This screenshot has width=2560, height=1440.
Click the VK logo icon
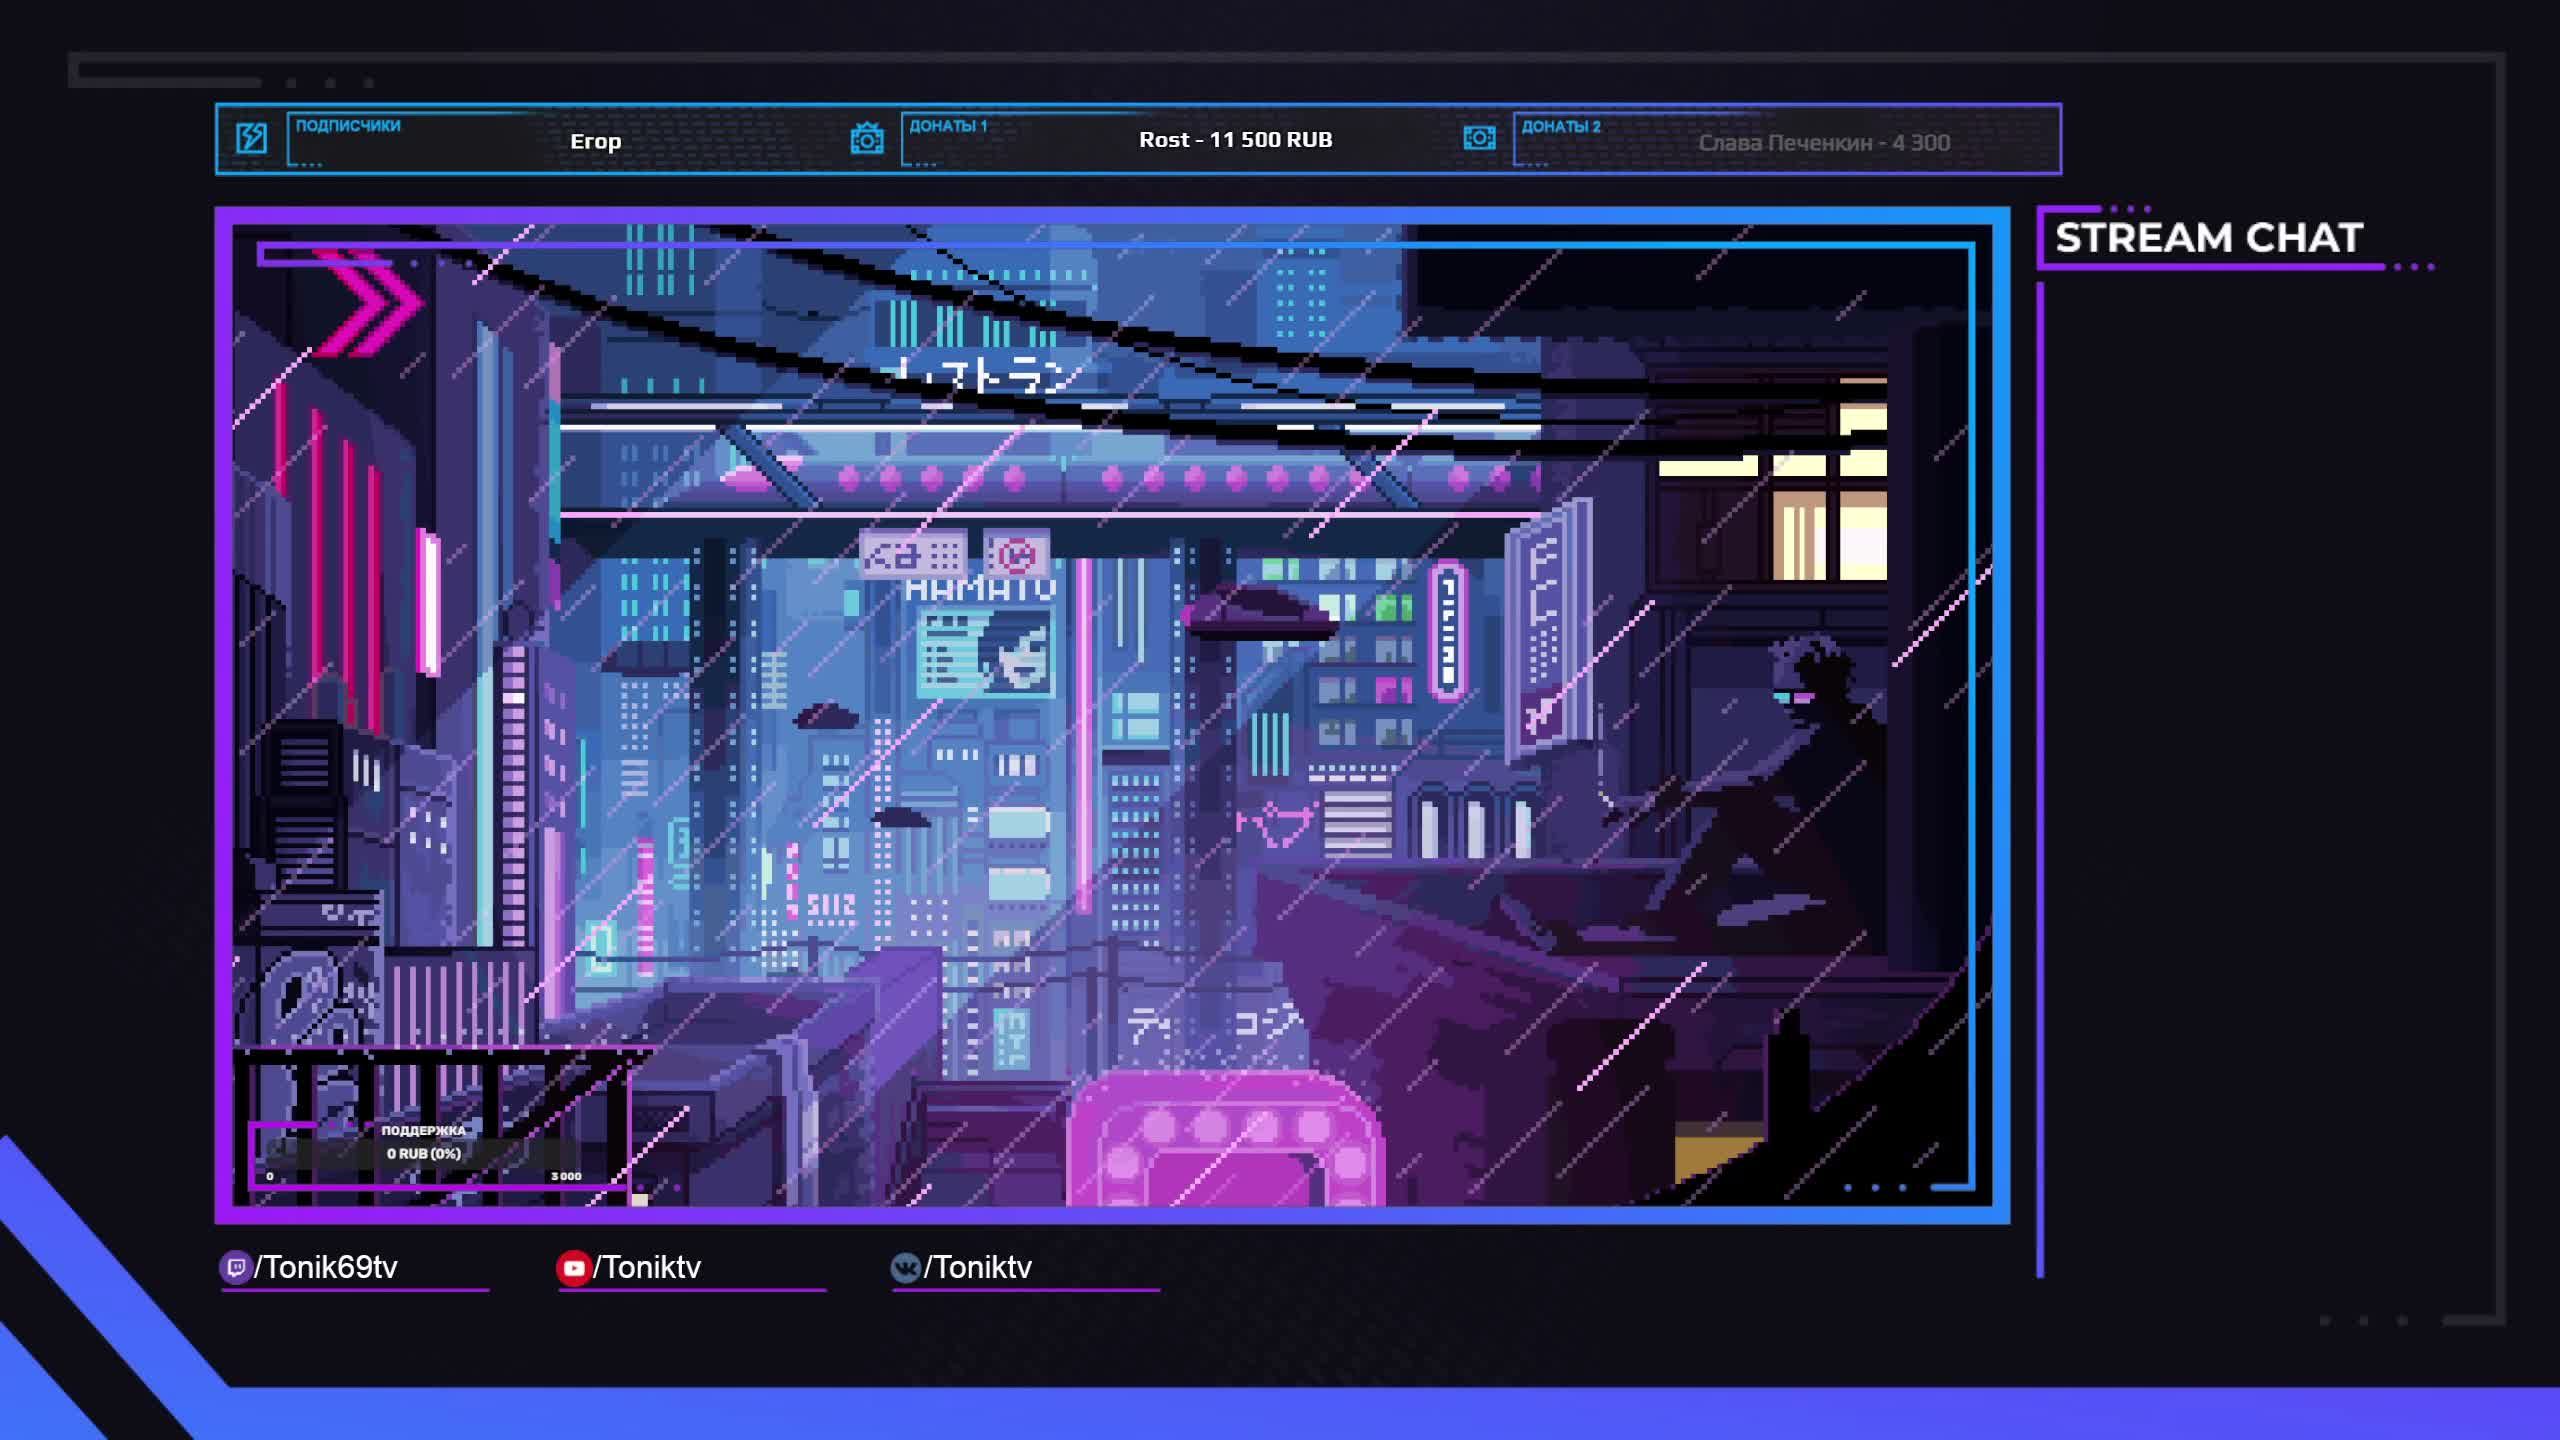905,1268
